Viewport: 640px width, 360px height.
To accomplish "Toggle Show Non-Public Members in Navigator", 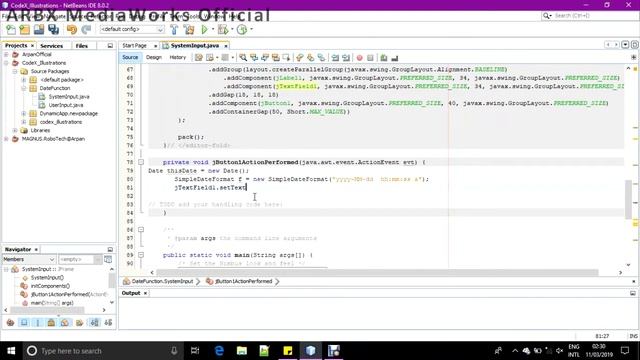I will click(51, 323).
